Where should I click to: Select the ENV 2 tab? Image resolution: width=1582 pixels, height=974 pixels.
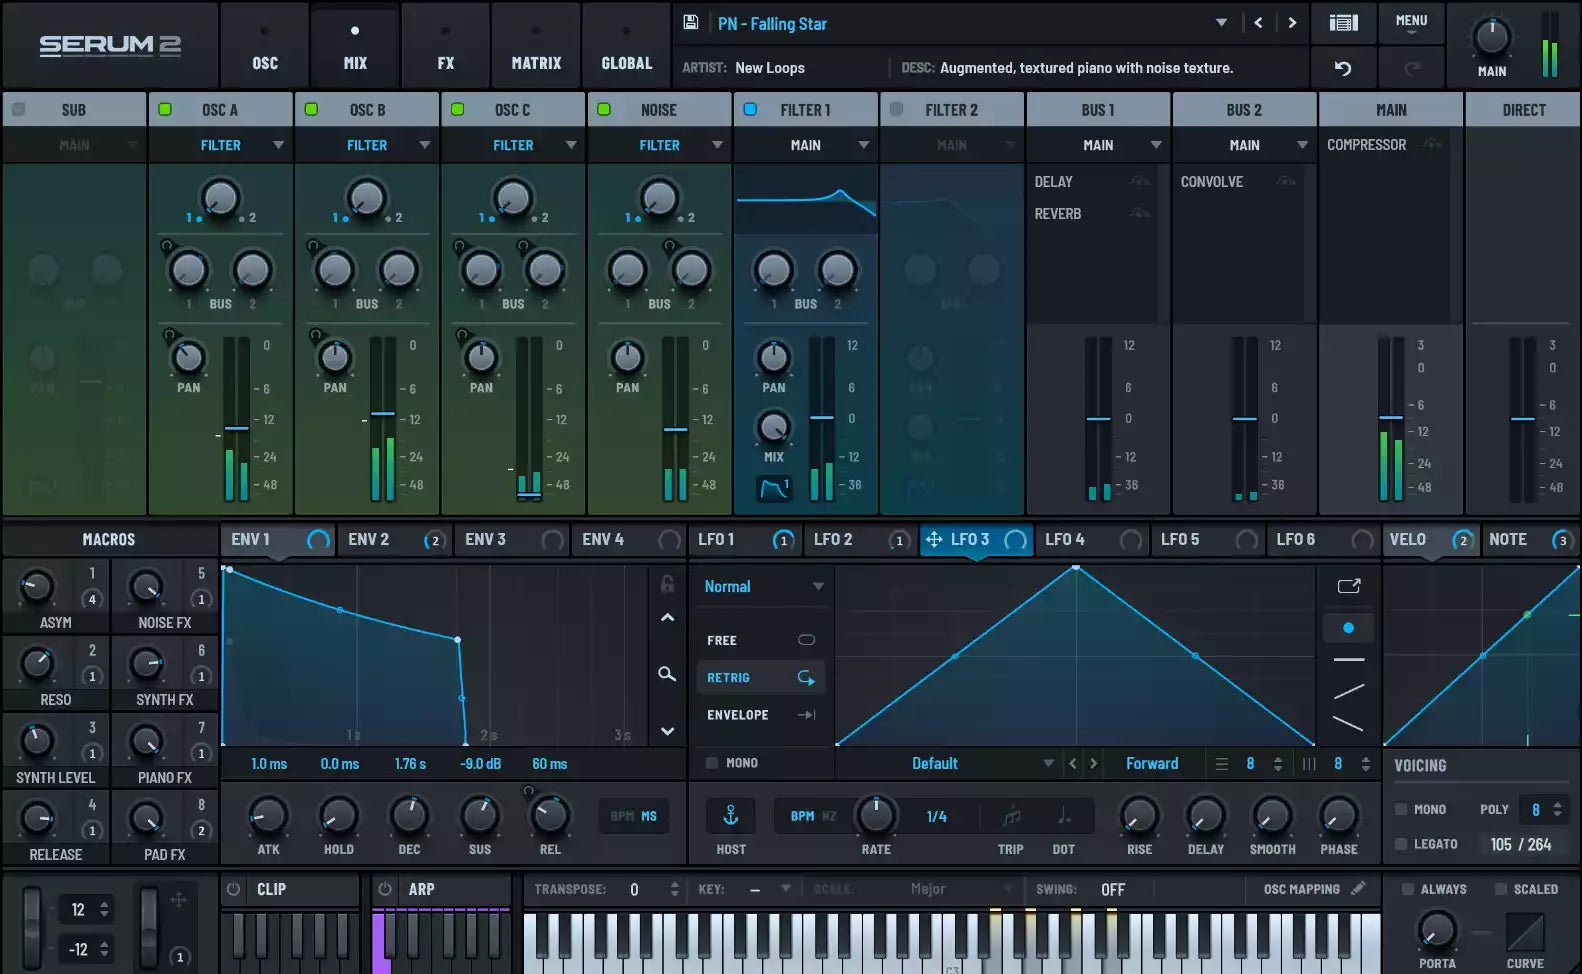point(396,540)
